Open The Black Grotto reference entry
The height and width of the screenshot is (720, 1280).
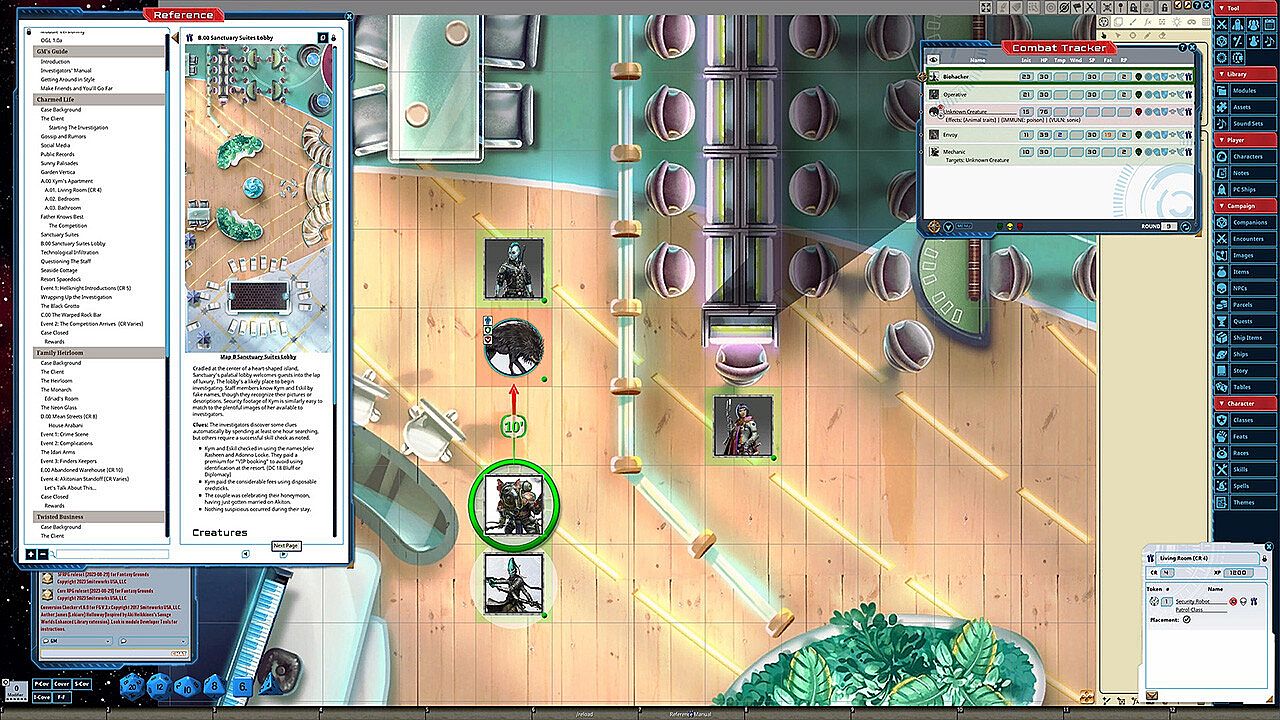point(60,306)
